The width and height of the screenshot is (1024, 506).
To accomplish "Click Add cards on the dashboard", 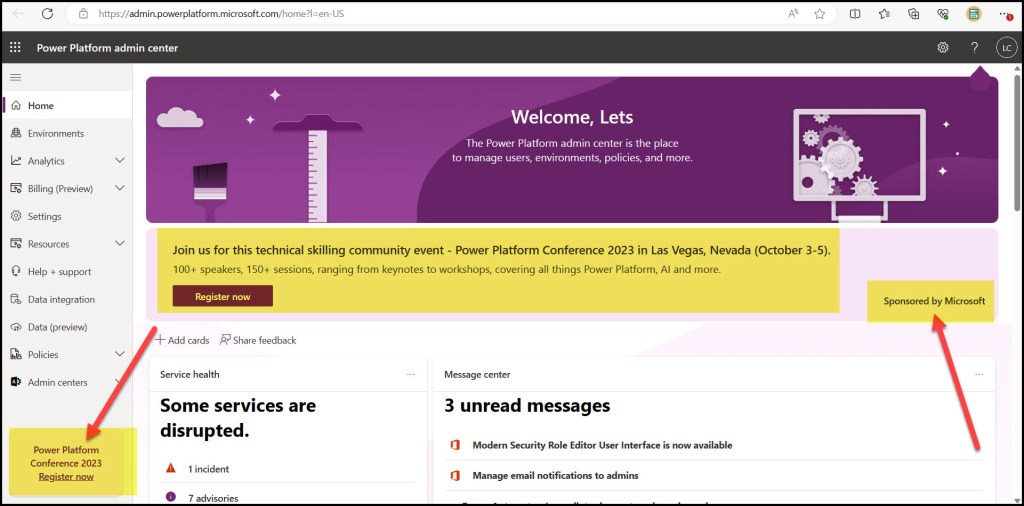I will pos(182,340).
